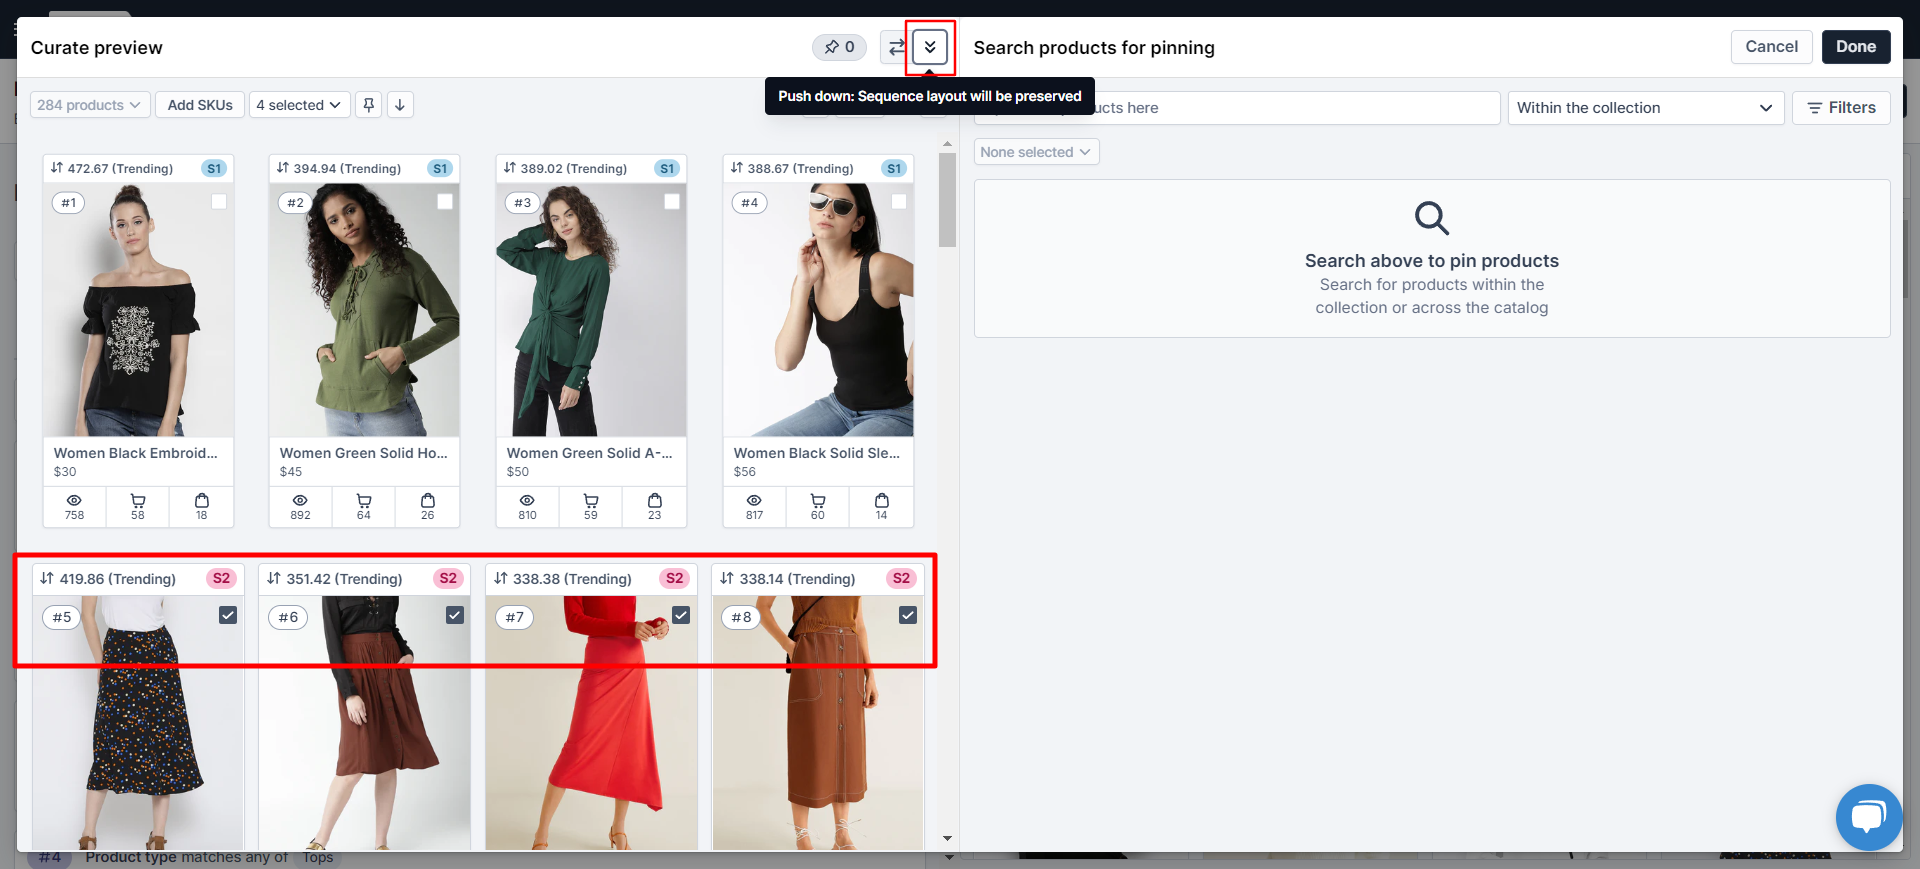Uncheck product #8 checkbox
Screen dimensions: 1920x869
[908, 615]
